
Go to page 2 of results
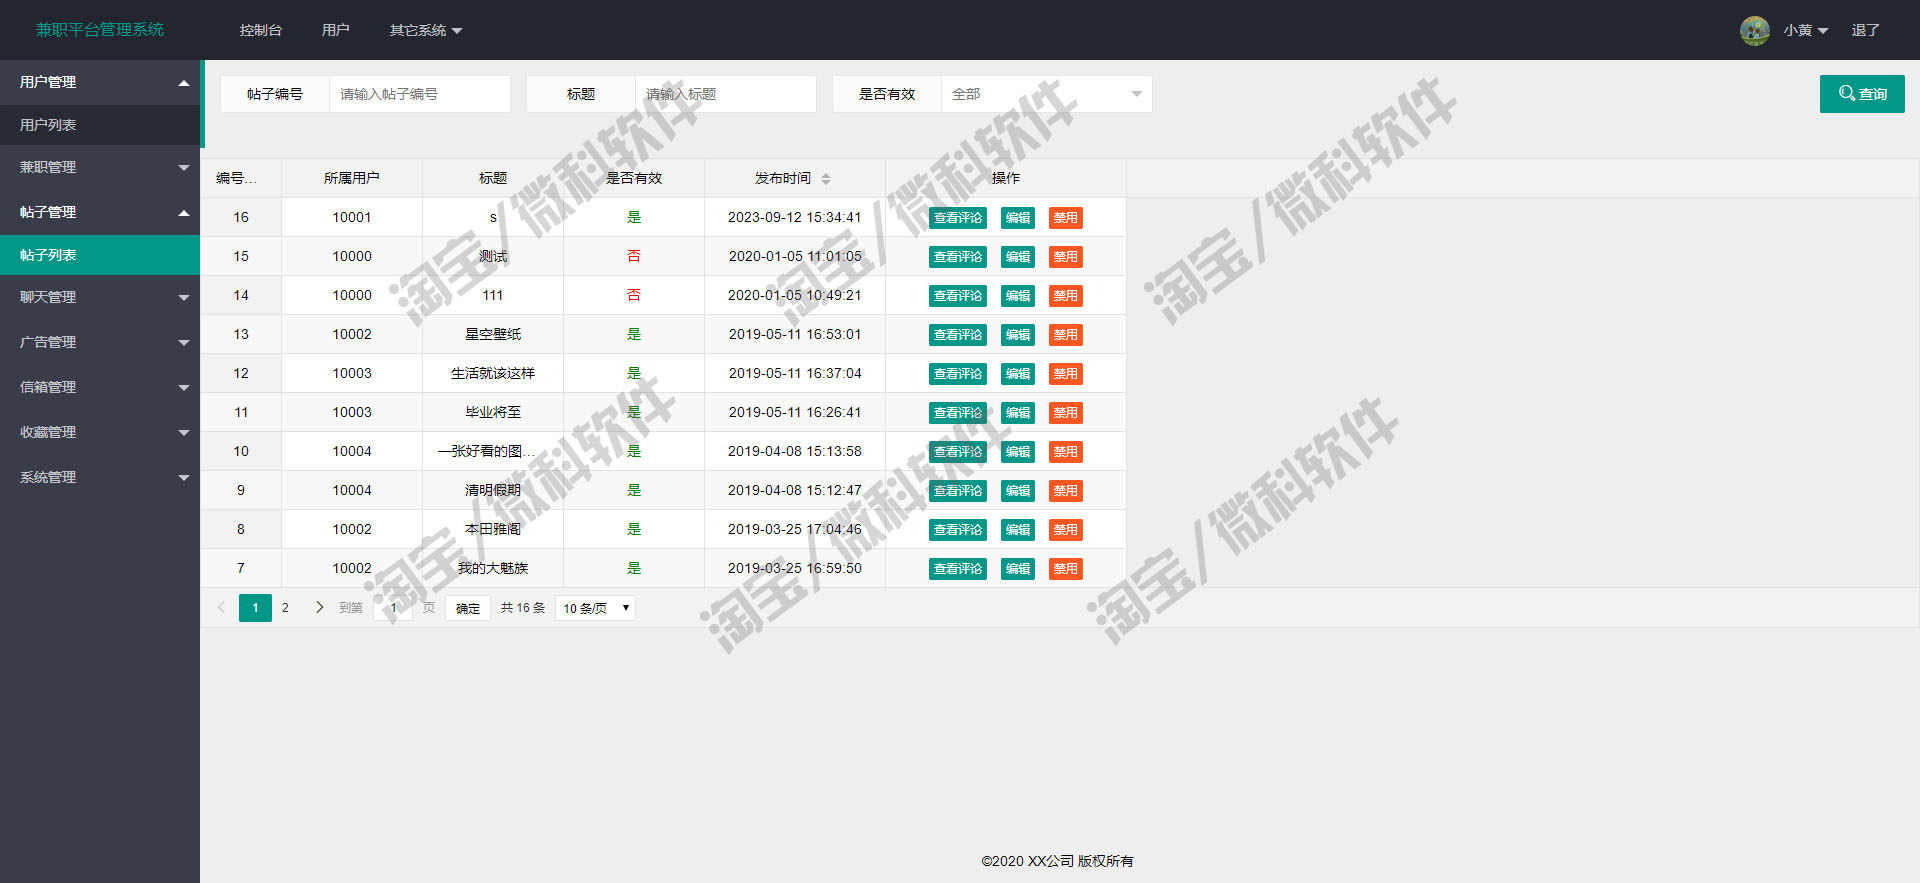point(285,608)
